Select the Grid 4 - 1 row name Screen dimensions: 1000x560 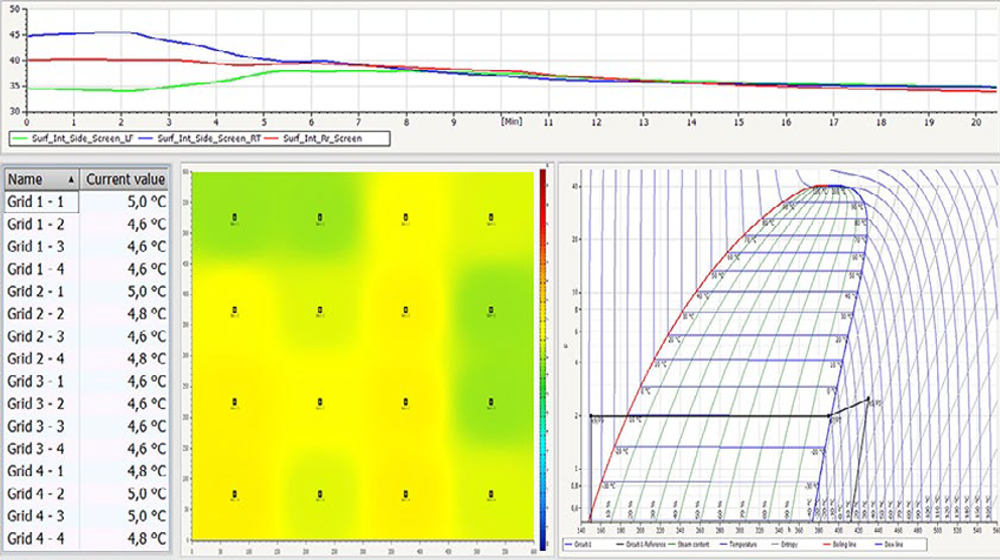click(x=36, y=471)
